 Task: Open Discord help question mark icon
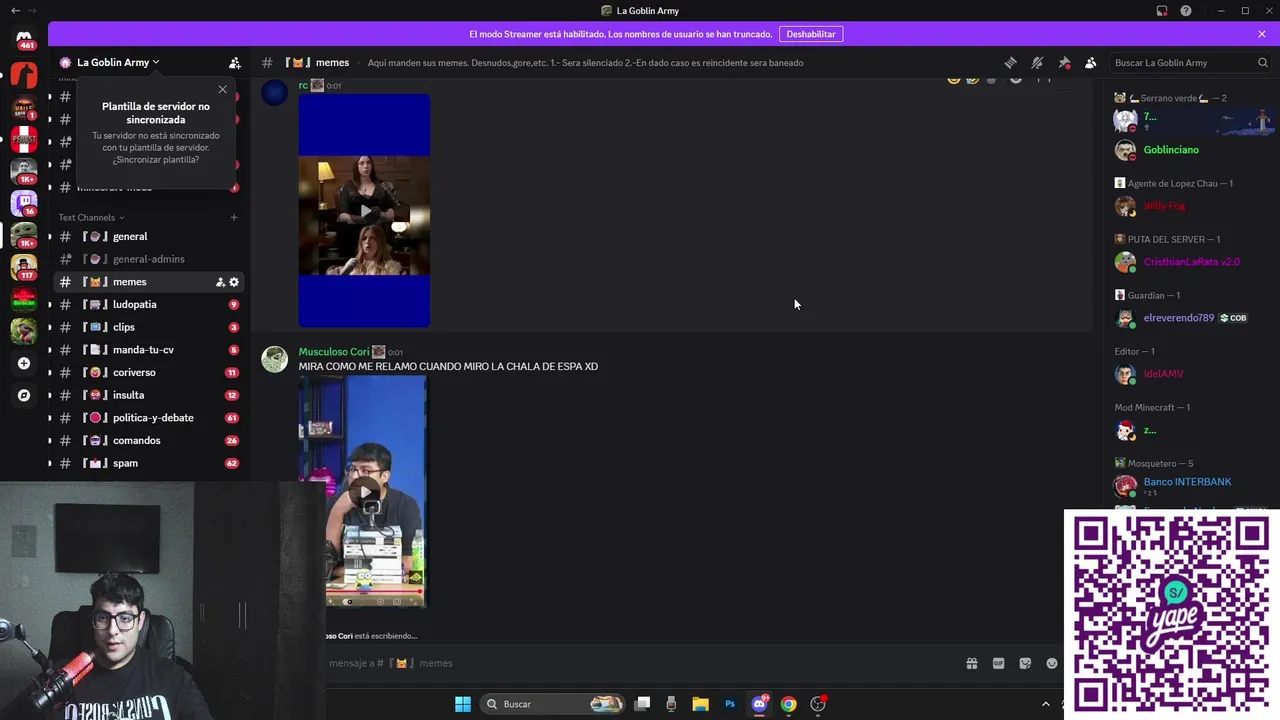coord(1186,11)
